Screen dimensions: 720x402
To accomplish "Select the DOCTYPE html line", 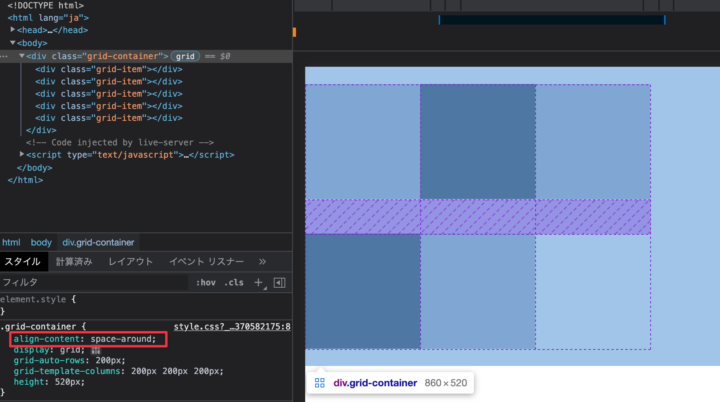I will coord(45,6).
